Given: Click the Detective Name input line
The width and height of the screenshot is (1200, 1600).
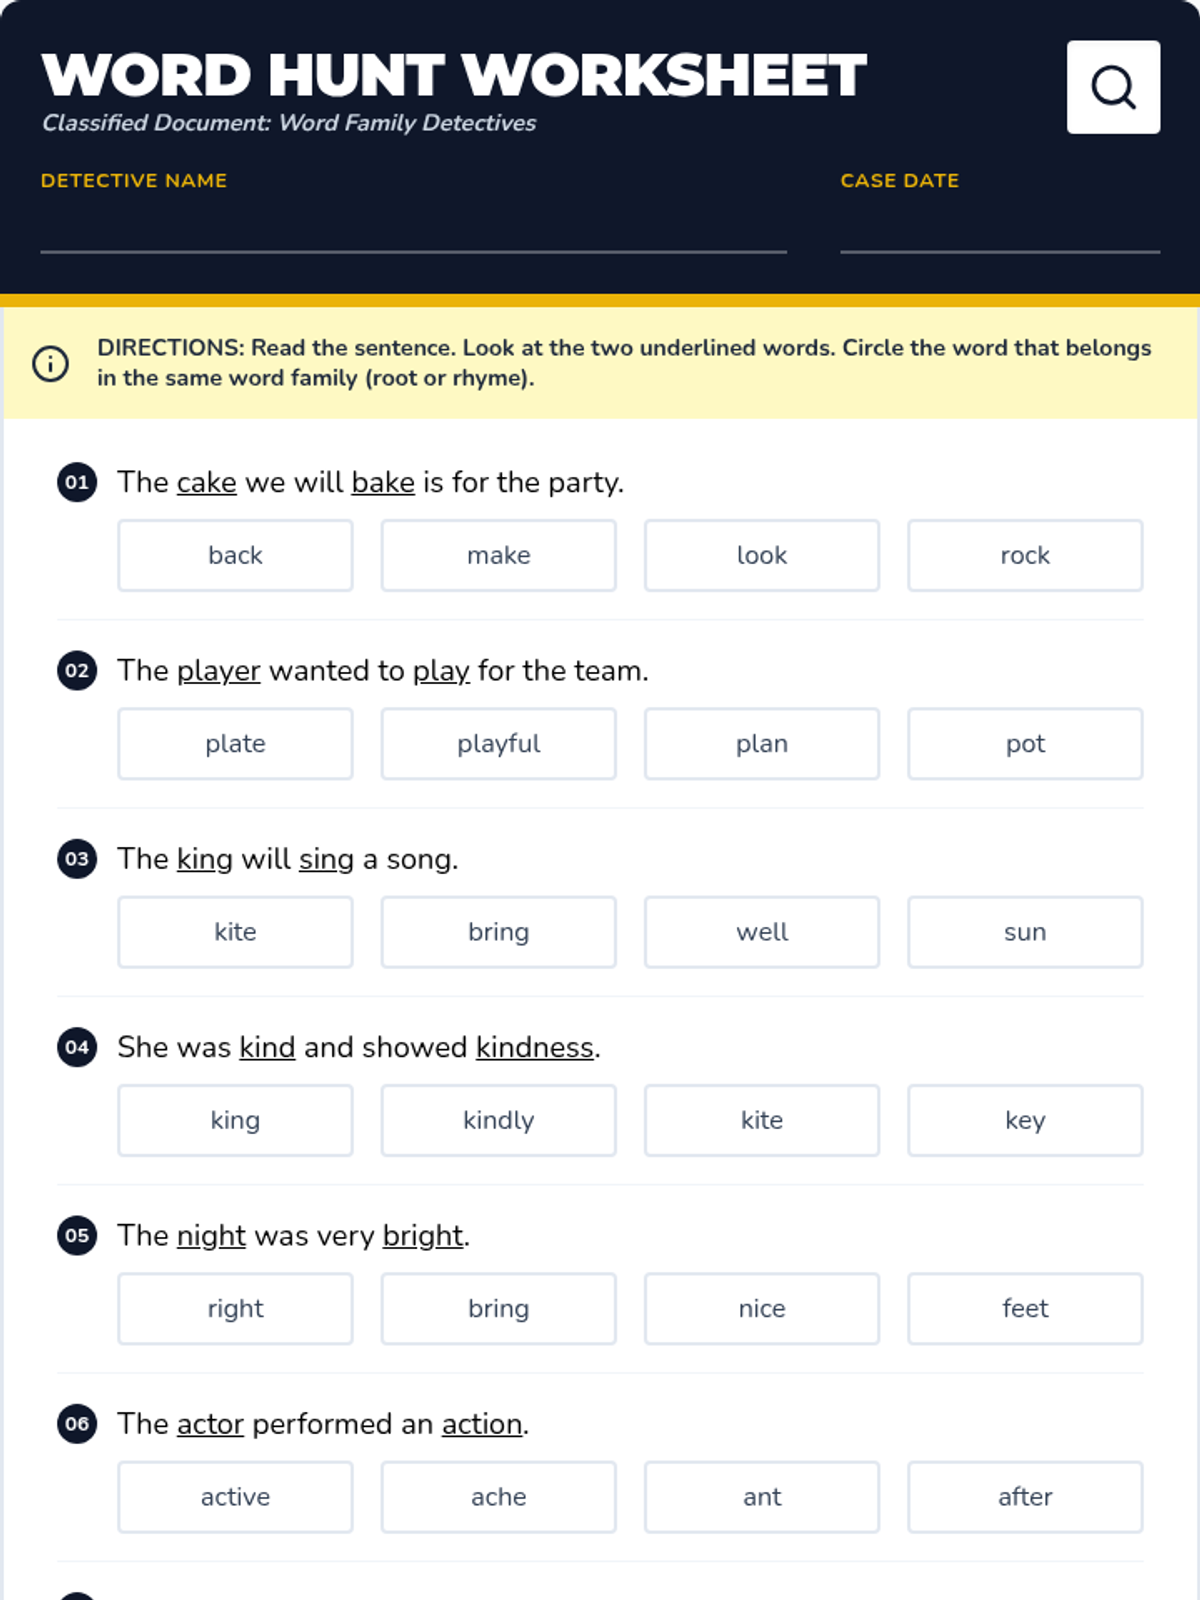Looking at the screenshot, I should (413, 232).
